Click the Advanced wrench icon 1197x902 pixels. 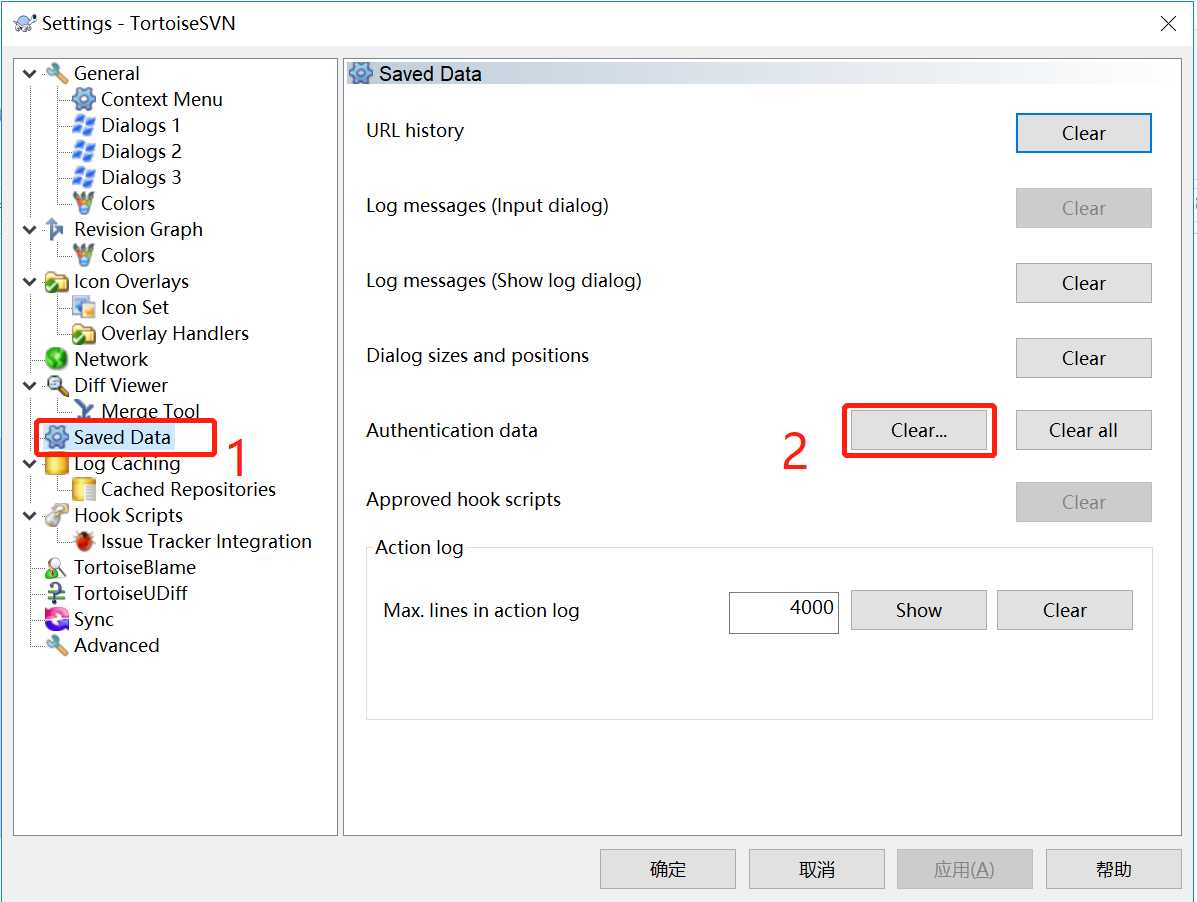pos(56,645)
